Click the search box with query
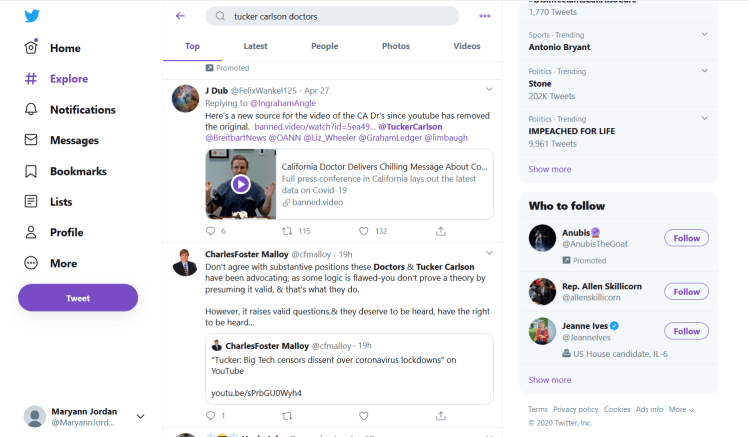749x437 pixels. [x=332, y=16]
